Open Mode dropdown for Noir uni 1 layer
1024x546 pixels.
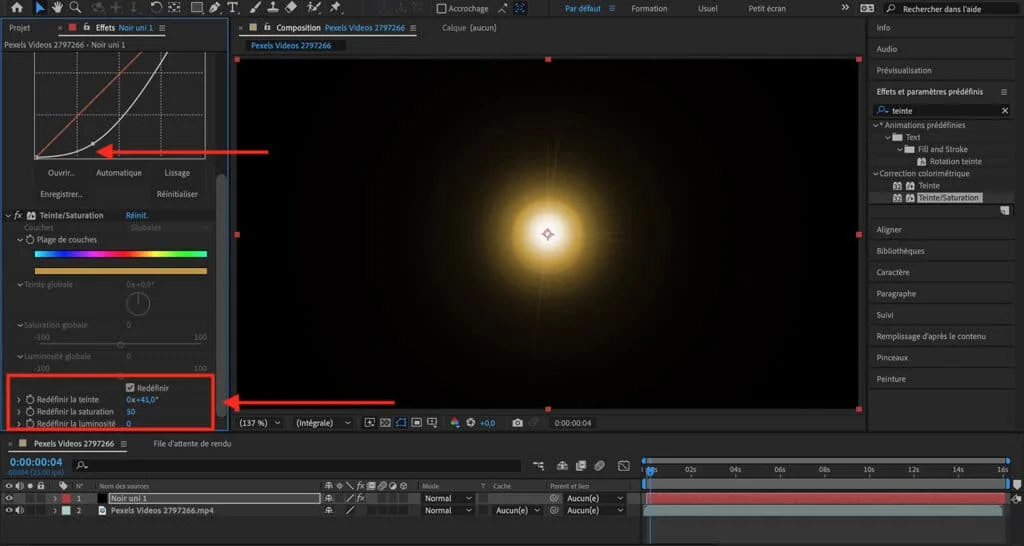[448, 498]
